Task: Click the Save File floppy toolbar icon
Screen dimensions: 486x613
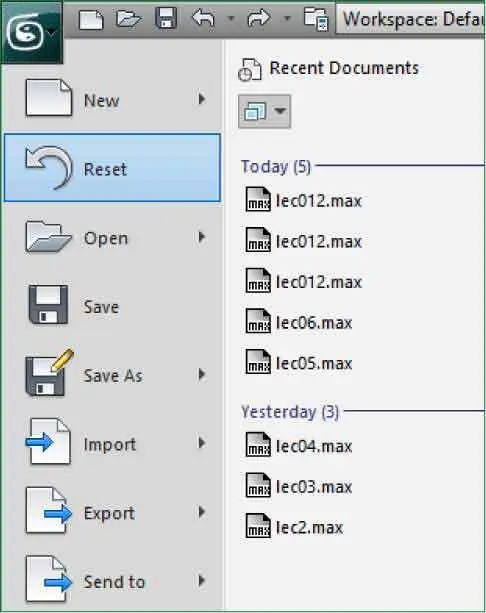Action: tap(166, 18)
